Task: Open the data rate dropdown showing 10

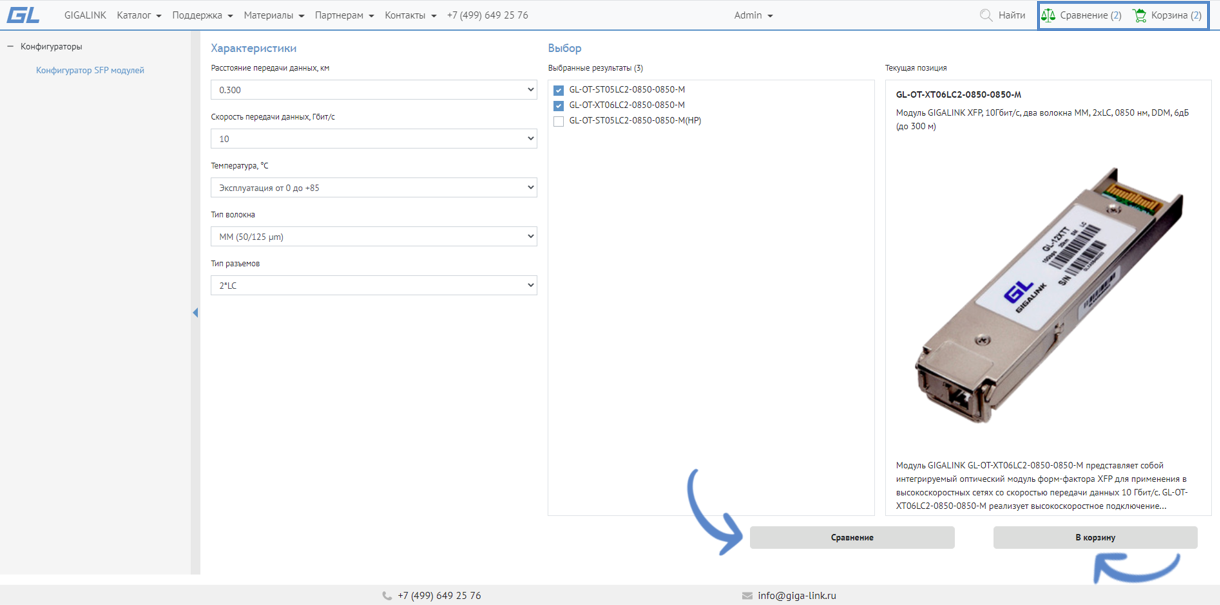Action: pyautogui.click(x=374, y=139)
